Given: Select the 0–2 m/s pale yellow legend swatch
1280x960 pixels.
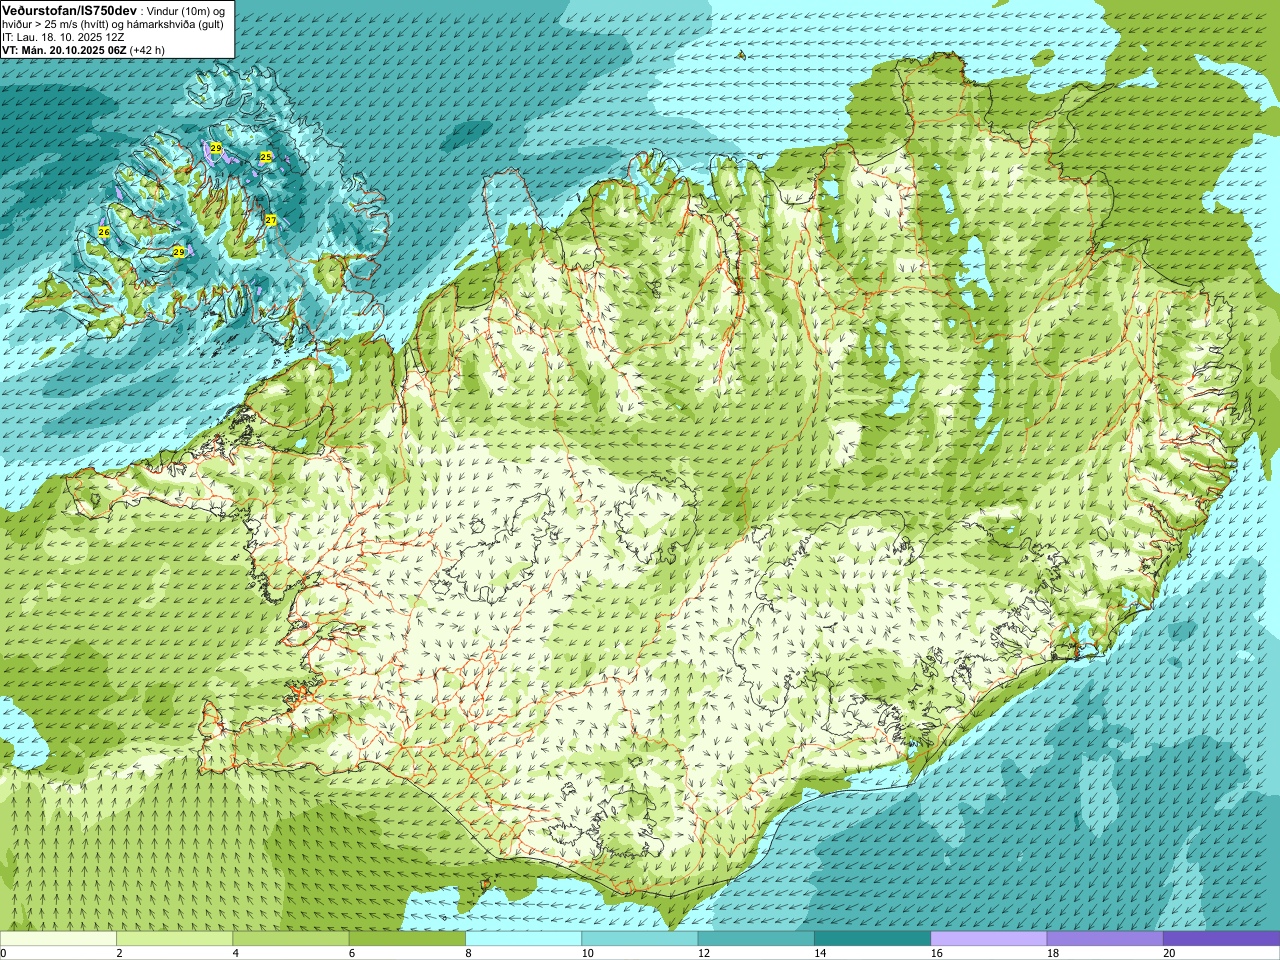Looking at the screenshot, I should pos(58,939).
